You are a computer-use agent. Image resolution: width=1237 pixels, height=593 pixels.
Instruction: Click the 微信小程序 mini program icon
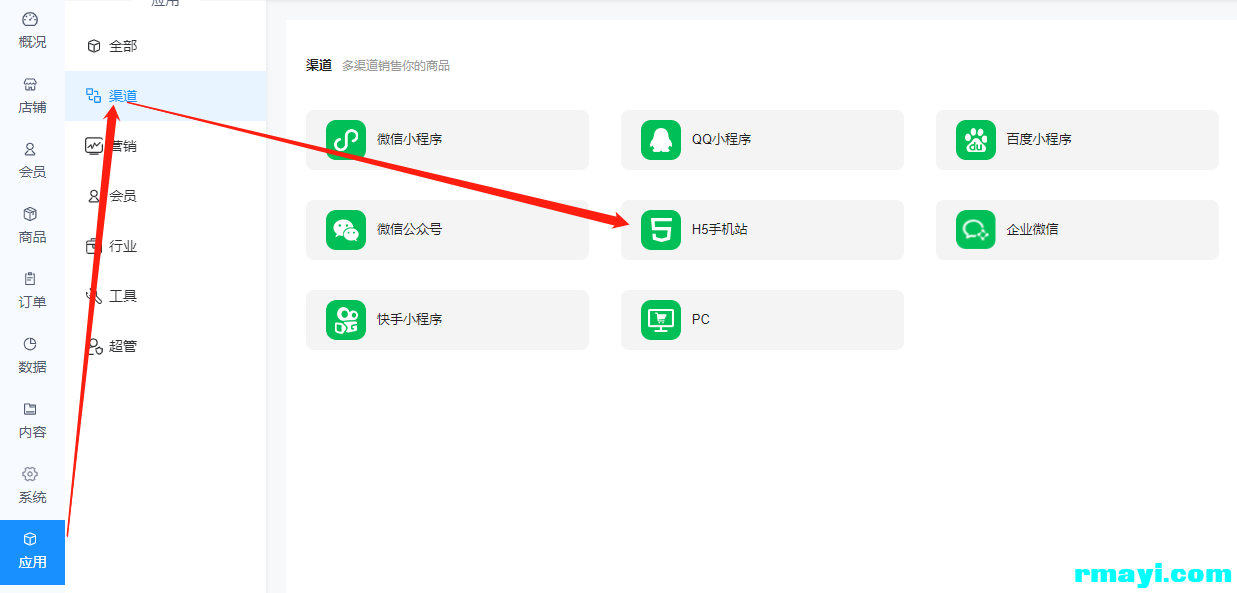346,140
